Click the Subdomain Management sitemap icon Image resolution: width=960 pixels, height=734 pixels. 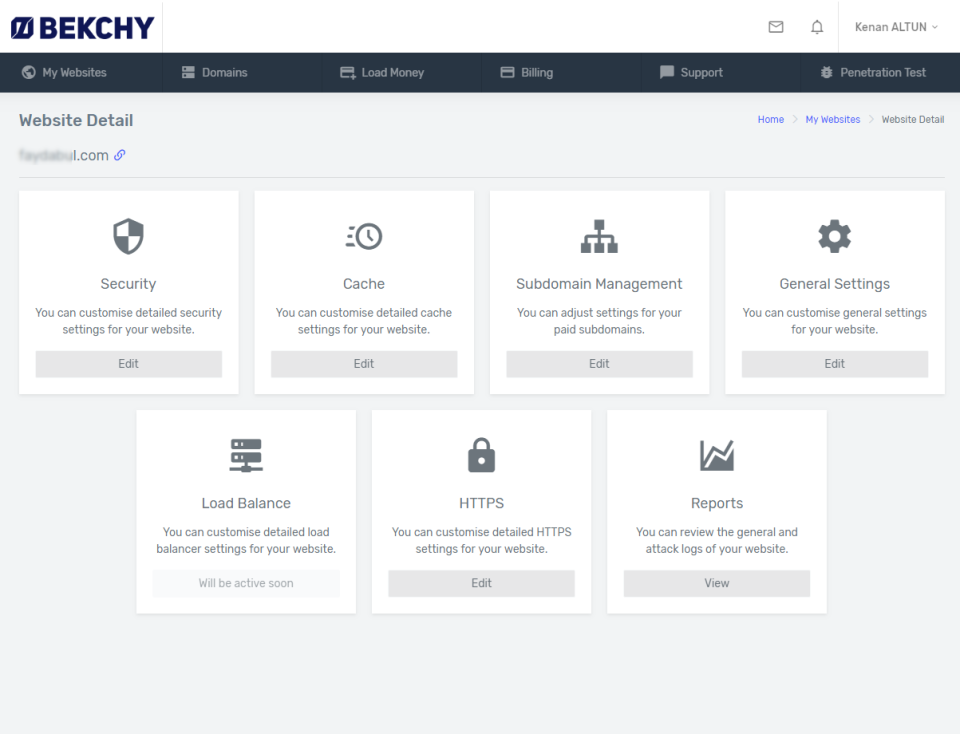[x=599, y=236]
